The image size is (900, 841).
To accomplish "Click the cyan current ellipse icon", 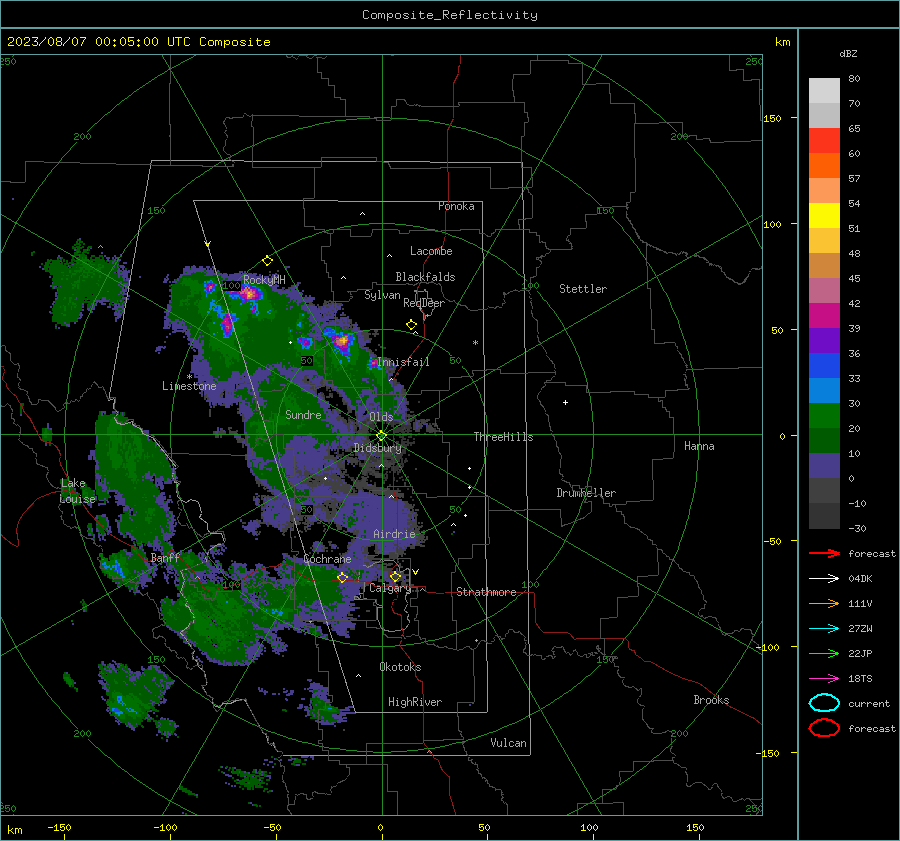I will tap(824, 703).
